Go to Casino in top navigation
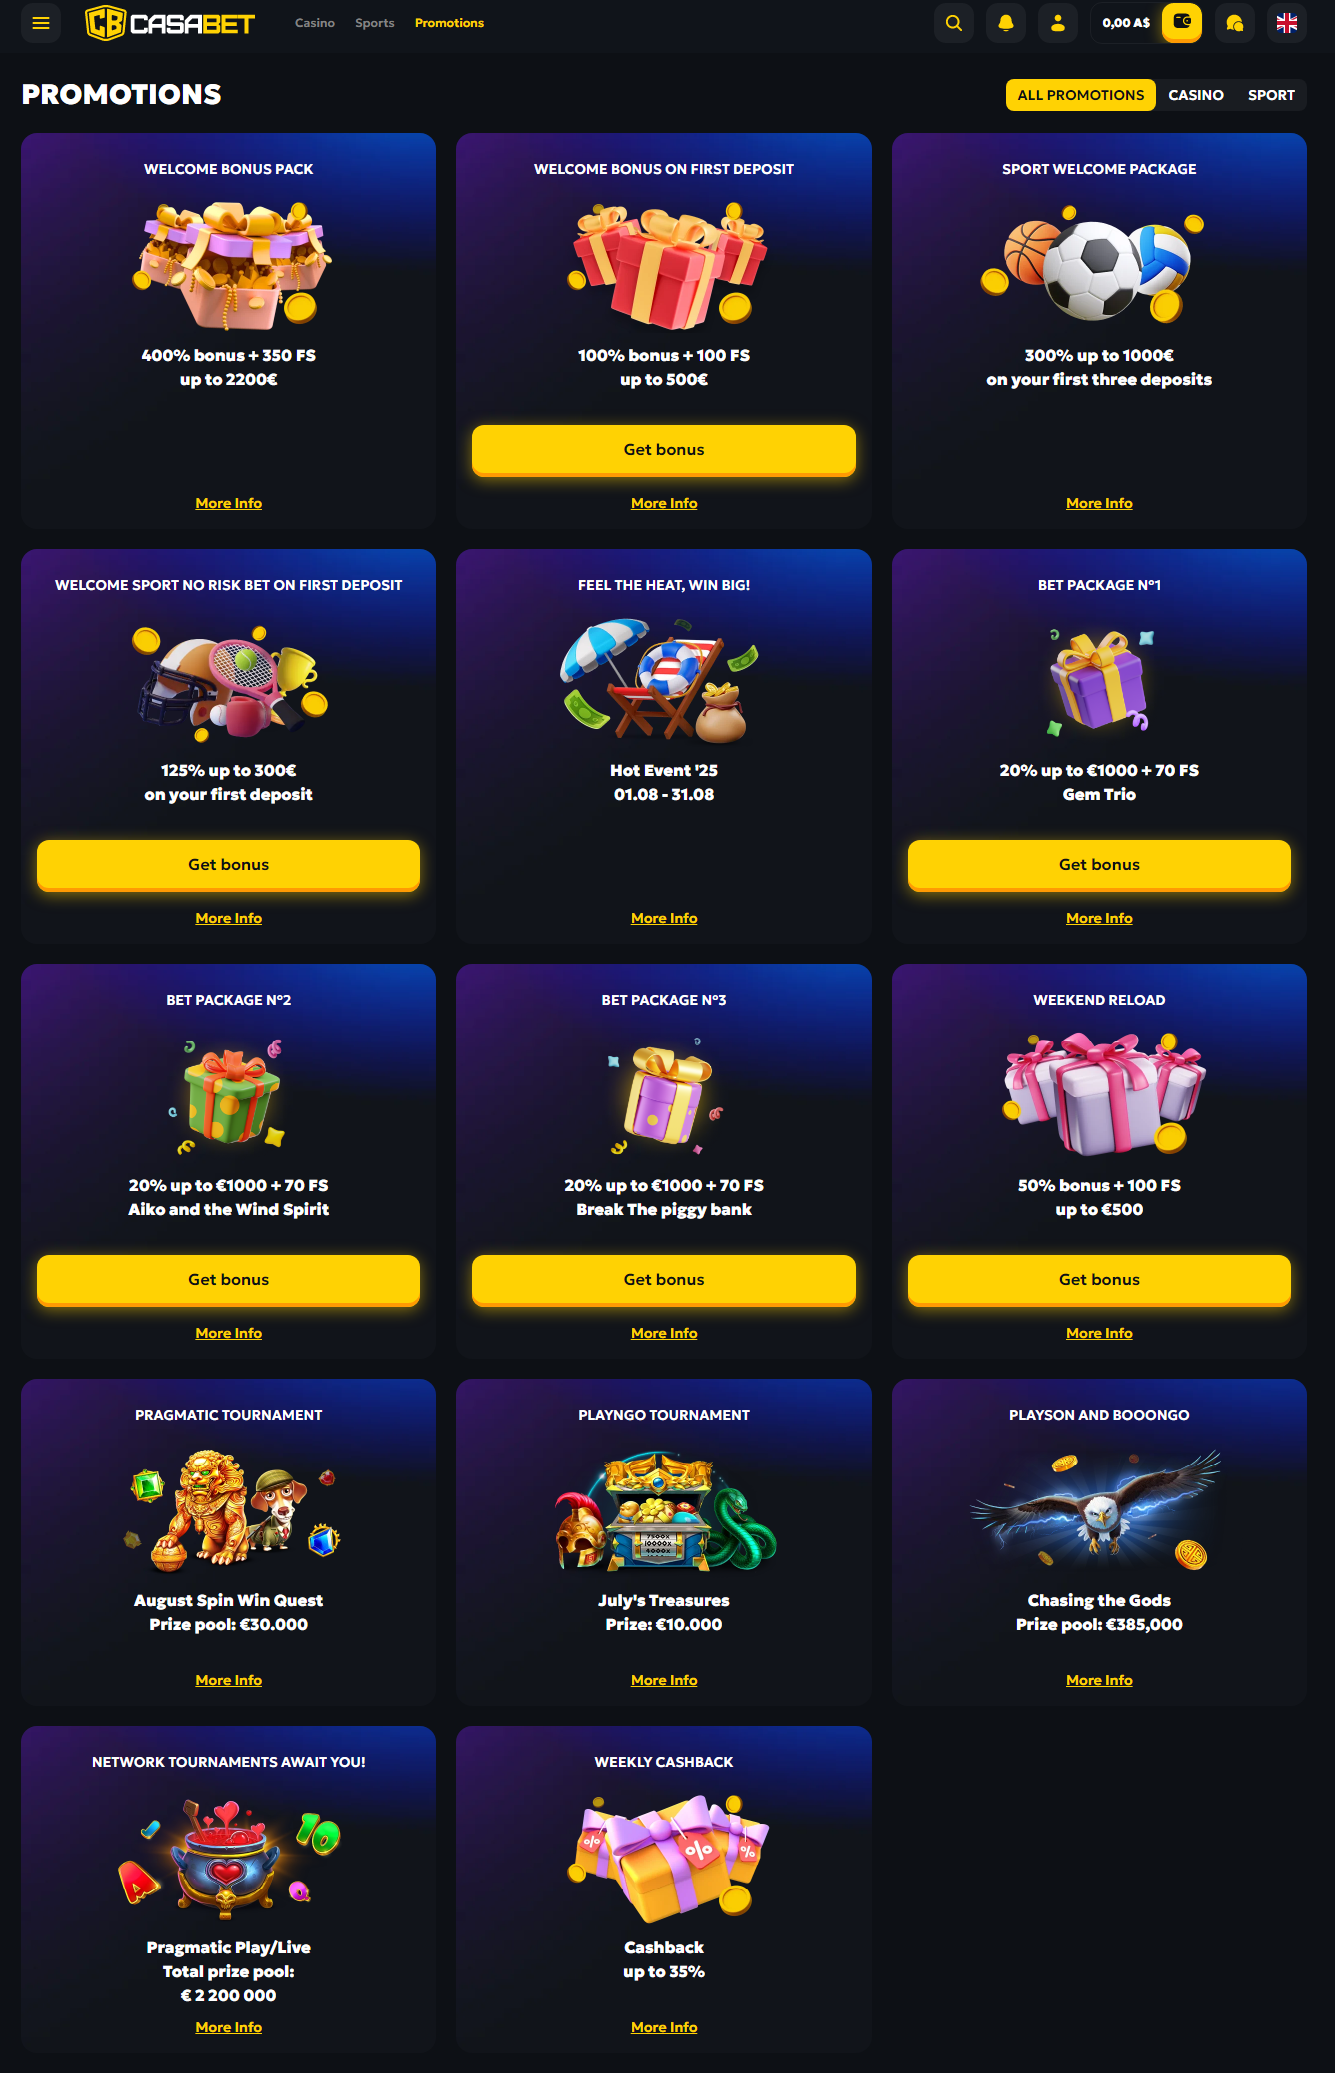Screen dimensions: 1335x2073 tap(315, 23)
